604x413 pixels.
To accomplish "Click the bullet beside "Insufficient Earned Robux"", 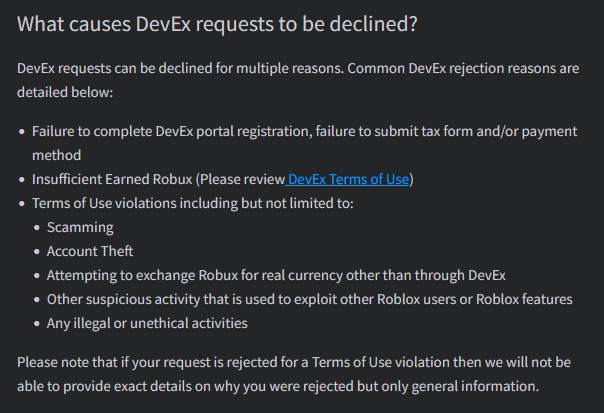I will (22, 180).
